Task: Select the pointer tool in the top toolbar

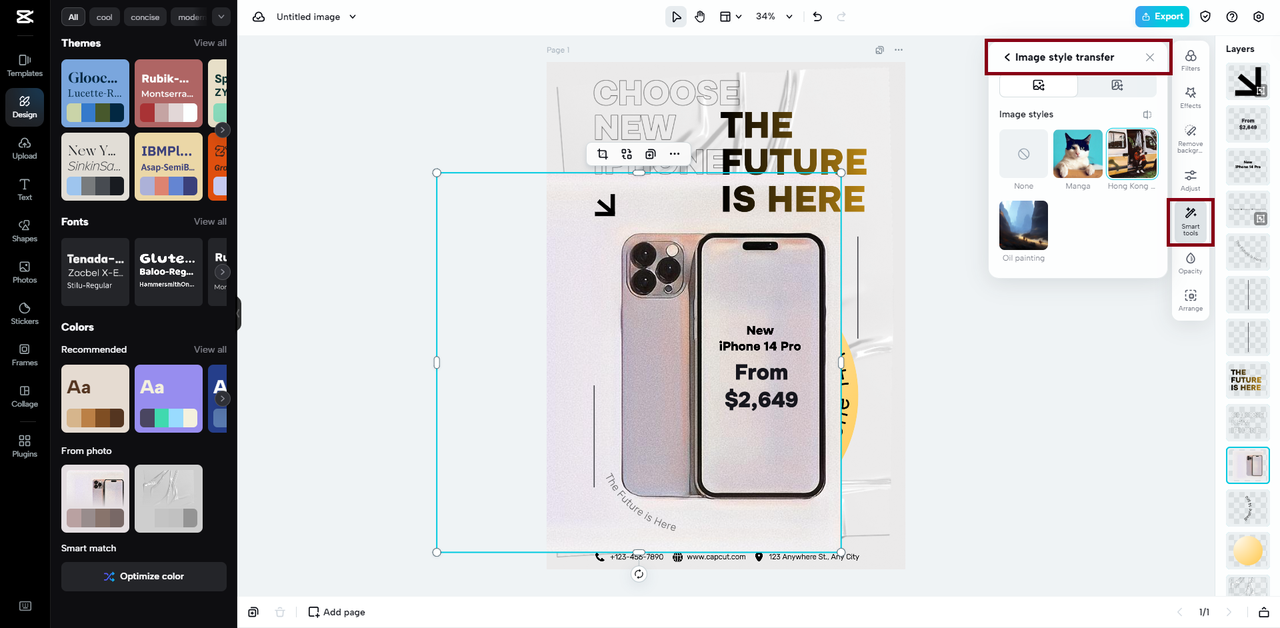Action: pos(676,17)
